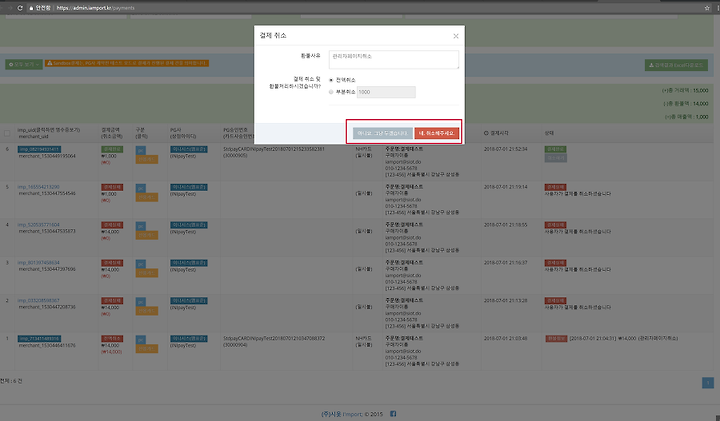Select the 부분취소 radio option
Image resolution: width=720 pixels, height=421 pixels.
click(331, 92)
